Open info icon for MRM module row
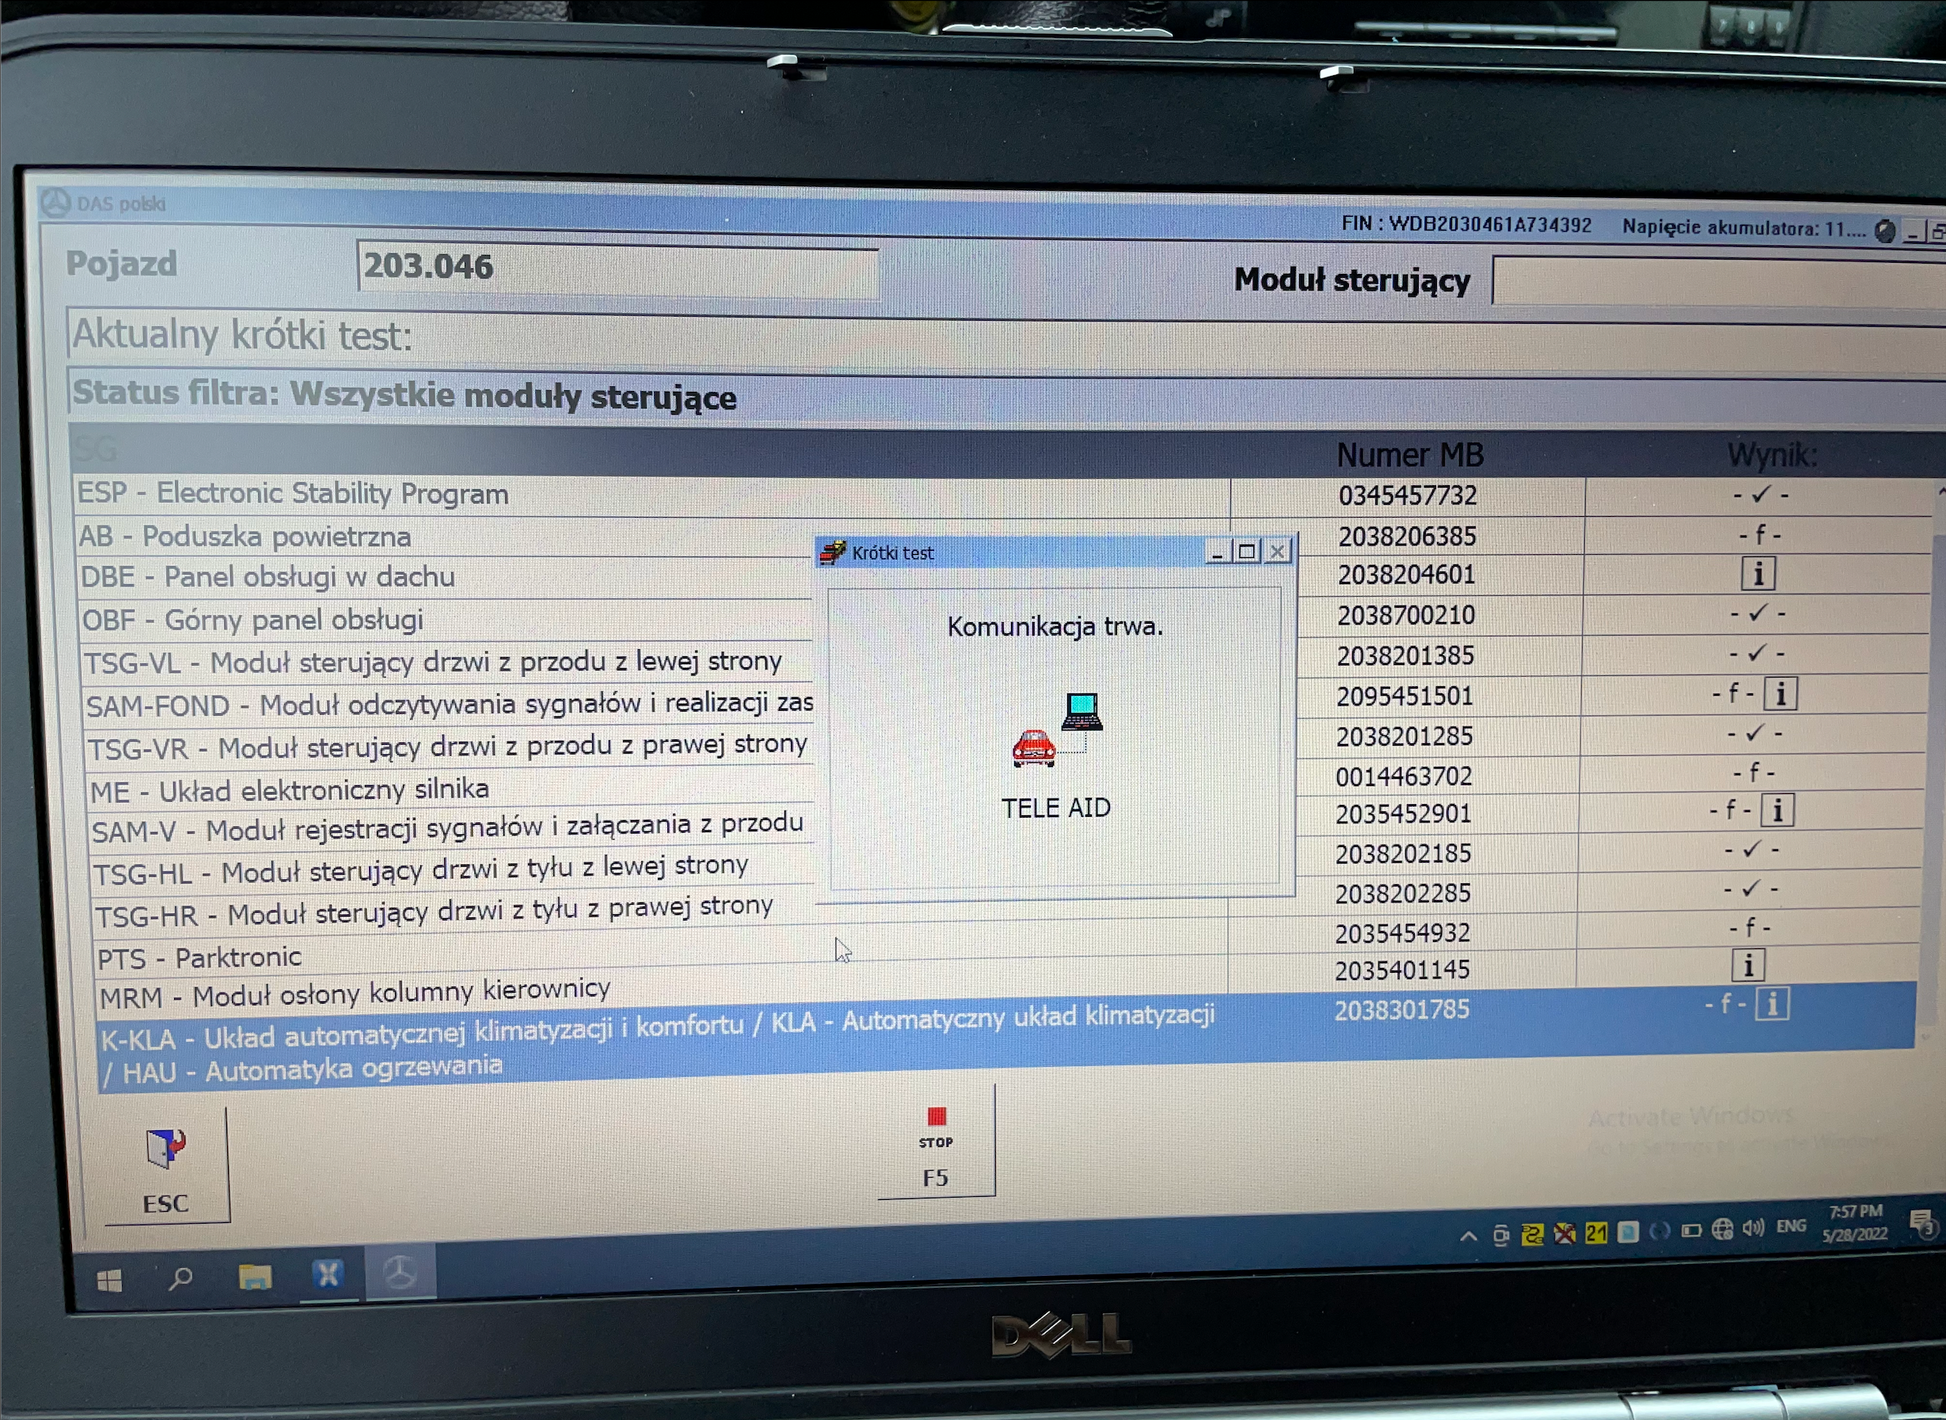This screenshot has width=1946, height=1420. (1747, 966)
